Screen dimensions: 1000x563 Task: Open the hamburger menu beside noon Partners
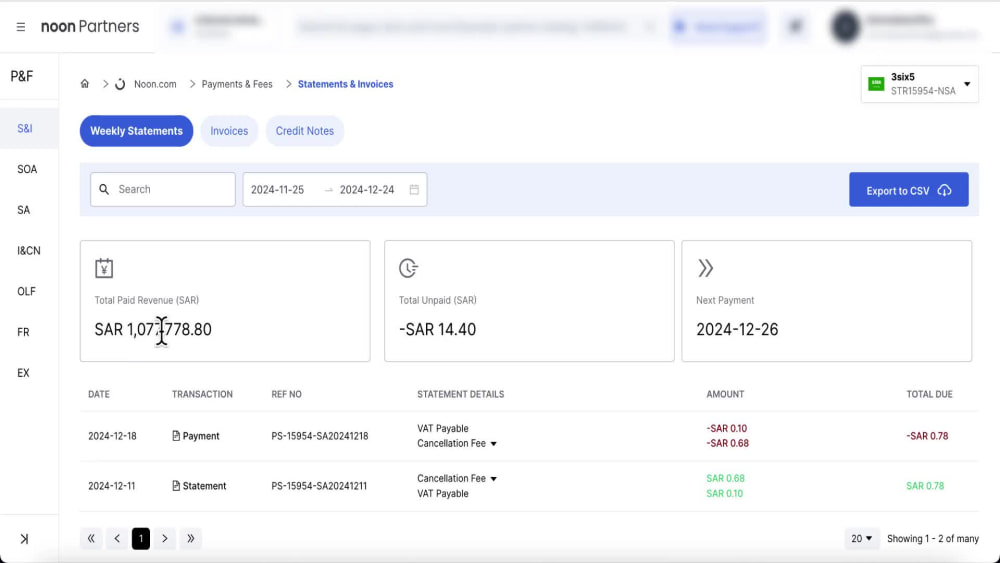(x=21, y=27)
